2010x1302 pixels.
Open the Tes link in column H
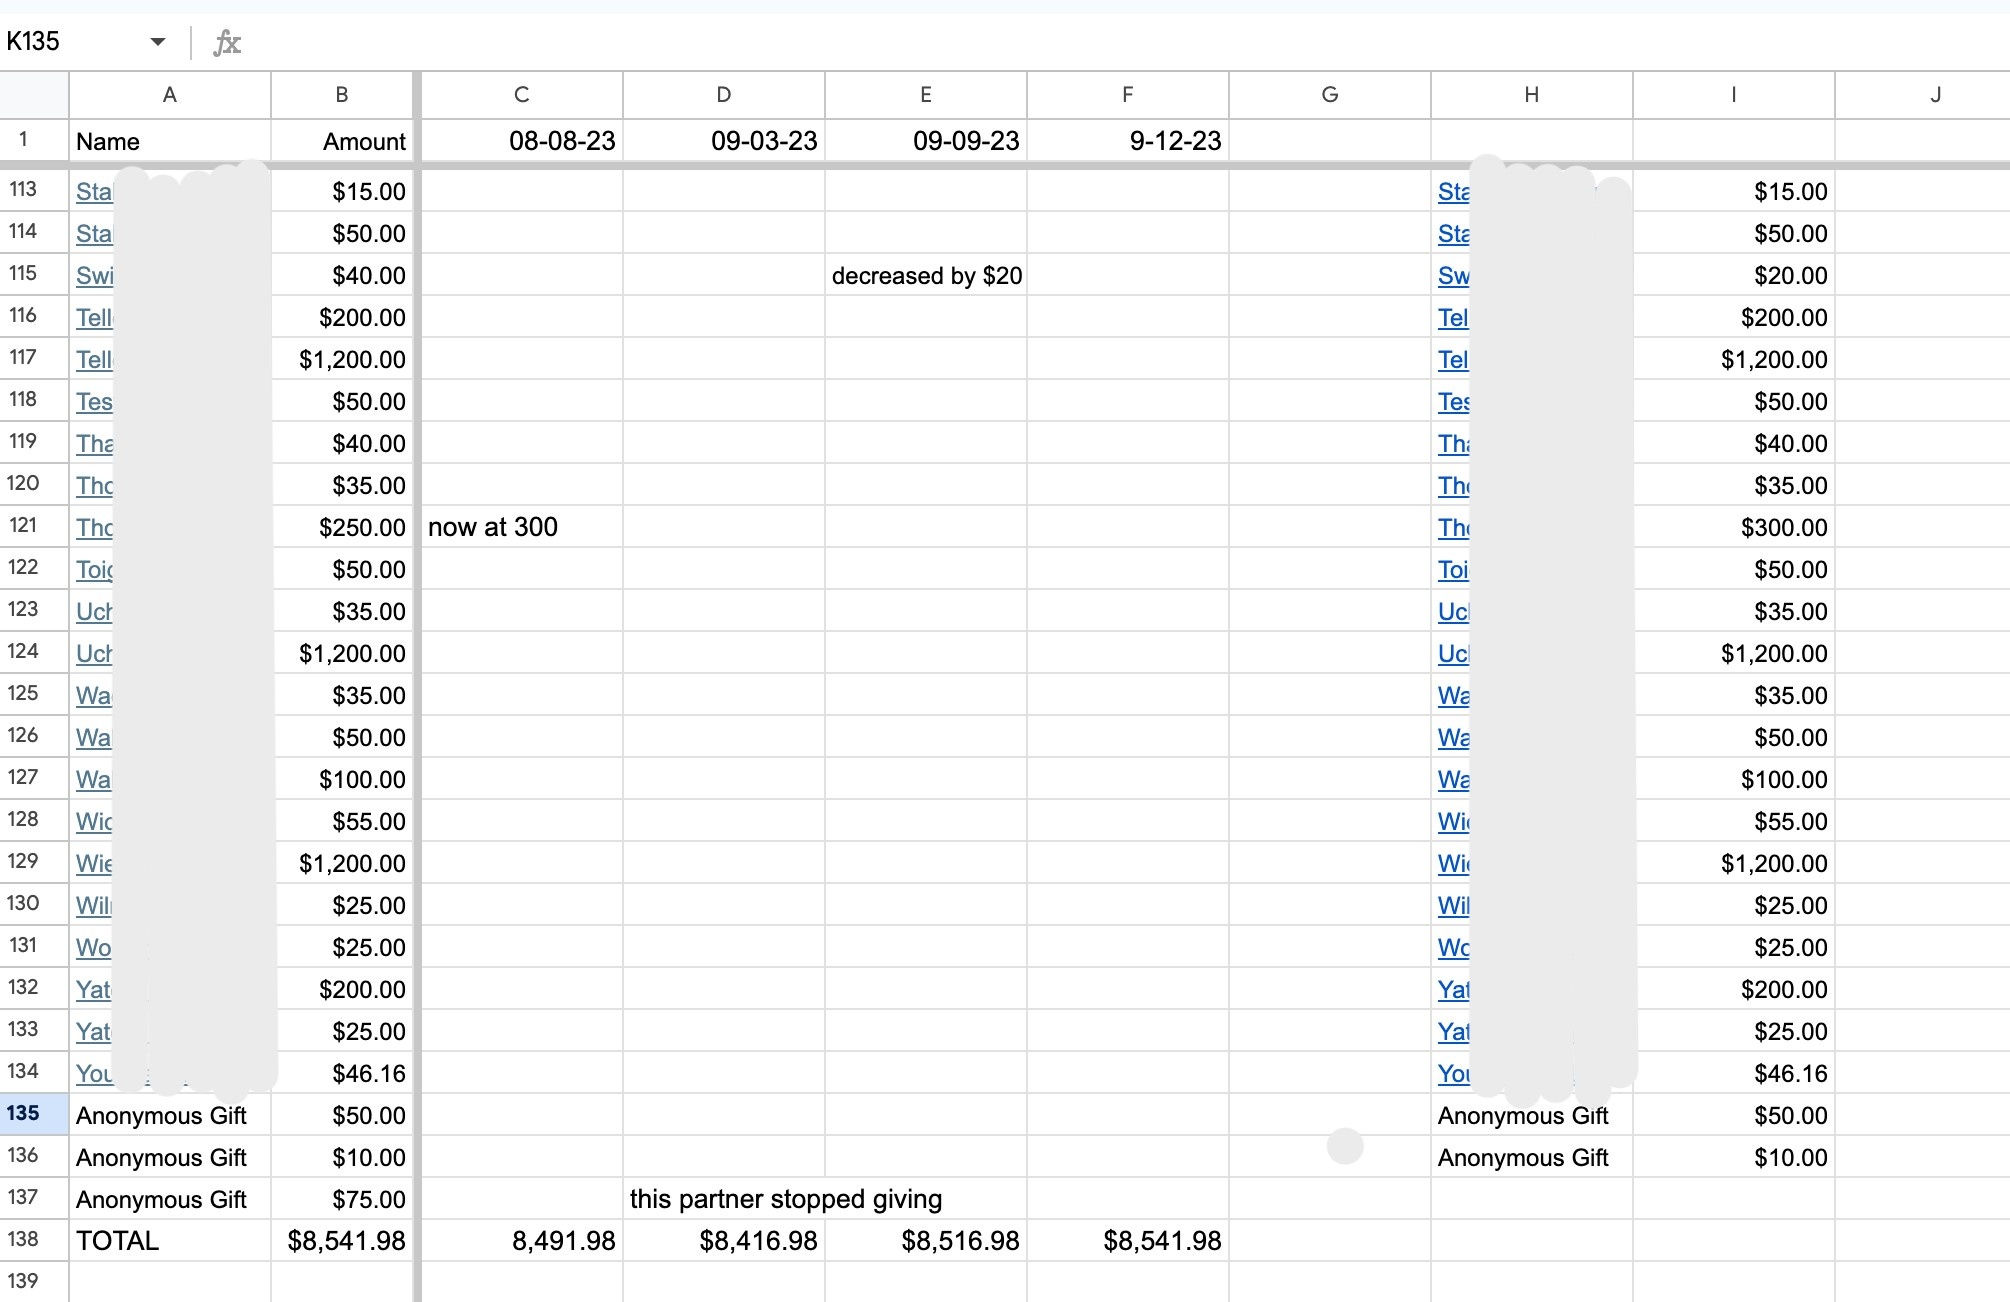point(1453,402)
